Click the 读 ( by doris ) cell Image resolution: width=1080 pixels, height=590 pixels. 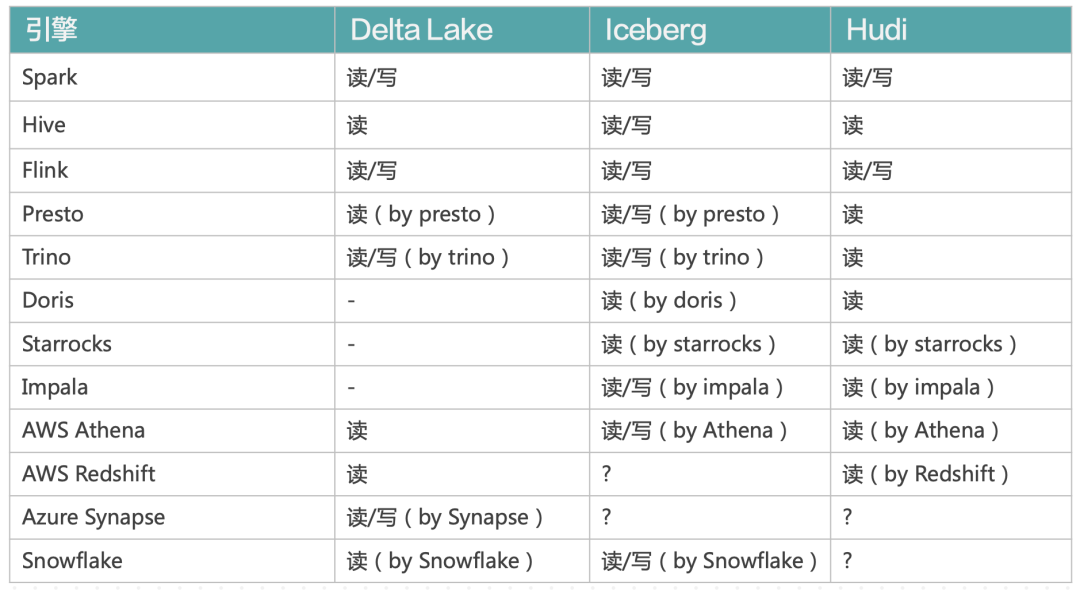pos(669,300)
